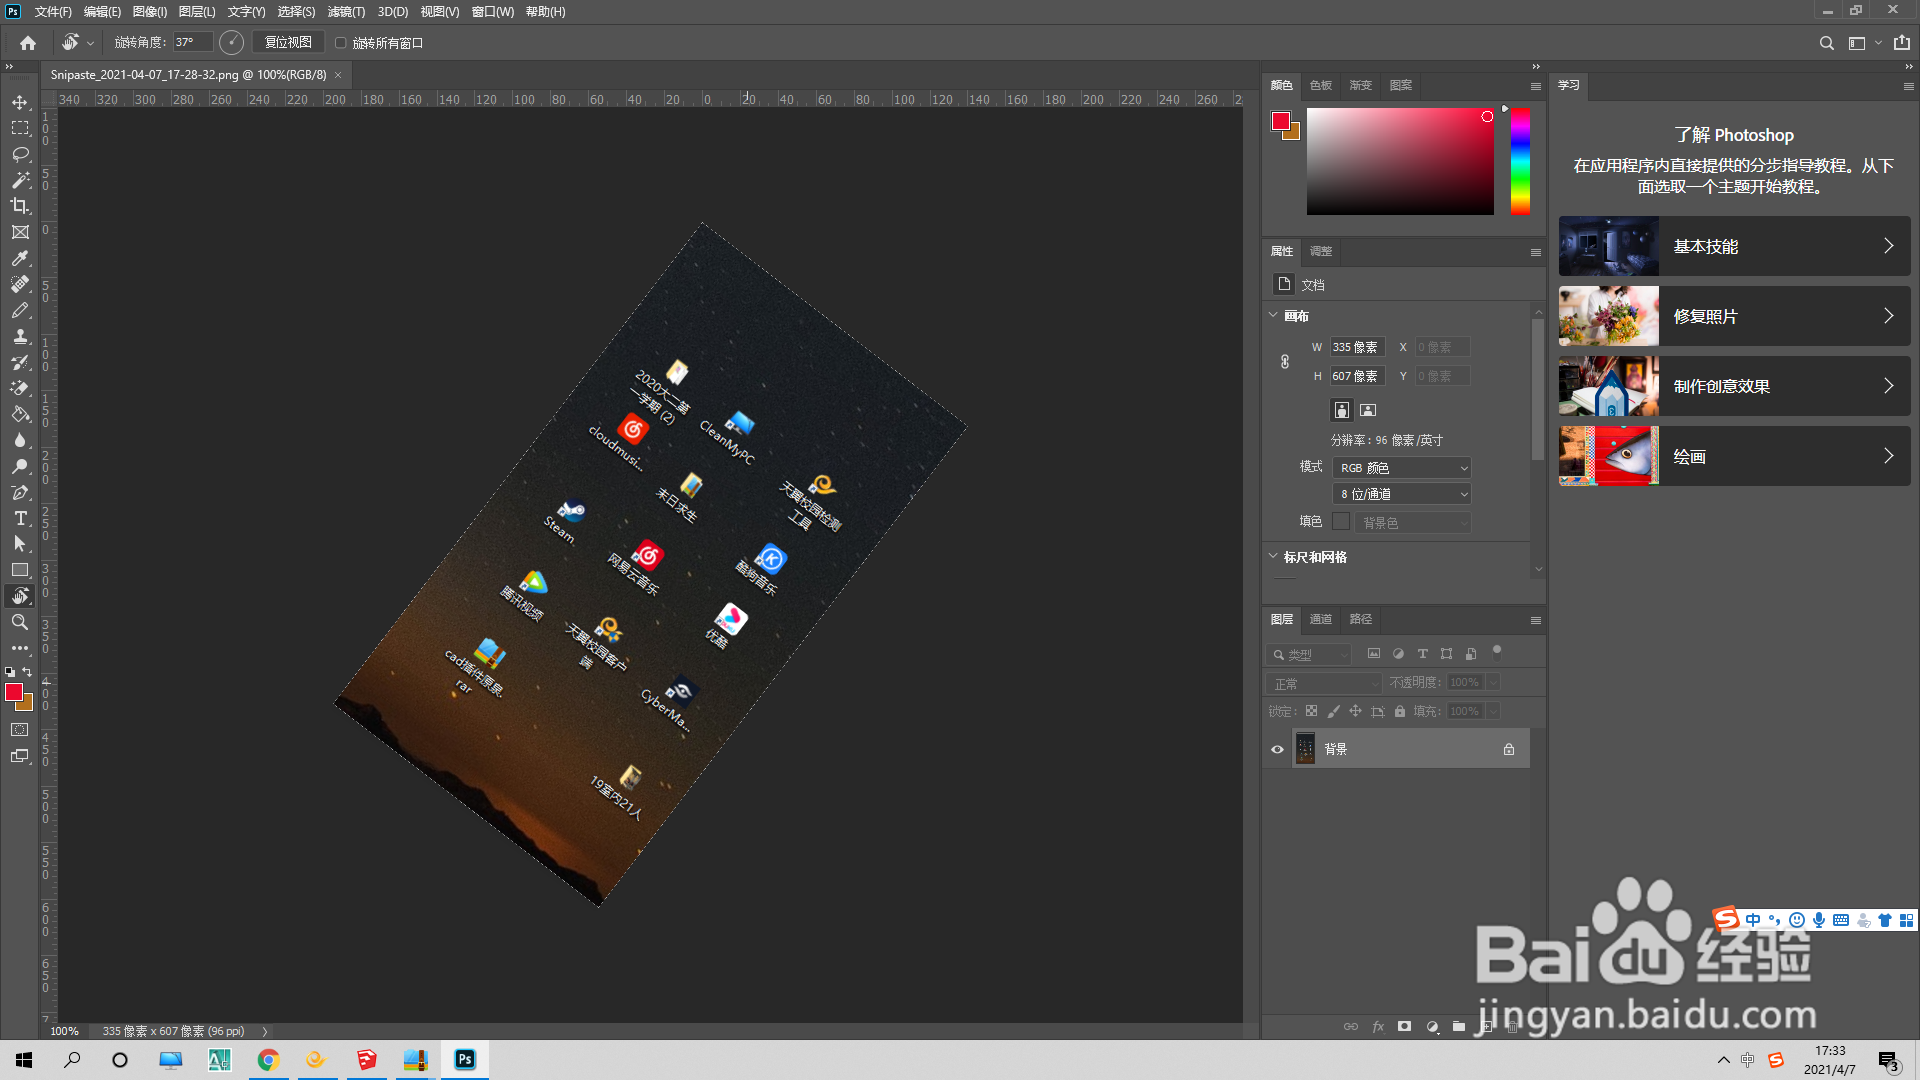The width and height of the screenshot is (1920, 1080).
Task: Open the layer blend mode 正常 dropdown
Action: tap(1323, 683)
